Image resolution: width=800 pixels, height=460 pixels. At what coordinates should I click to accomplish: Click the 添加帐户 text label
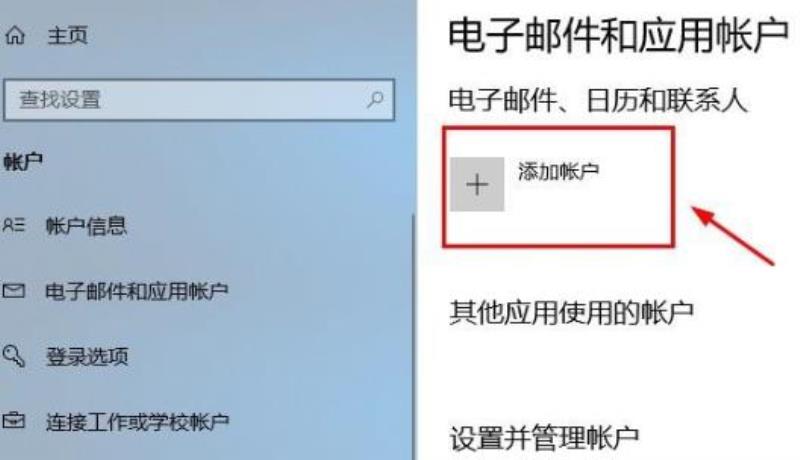tap(558, 171)
